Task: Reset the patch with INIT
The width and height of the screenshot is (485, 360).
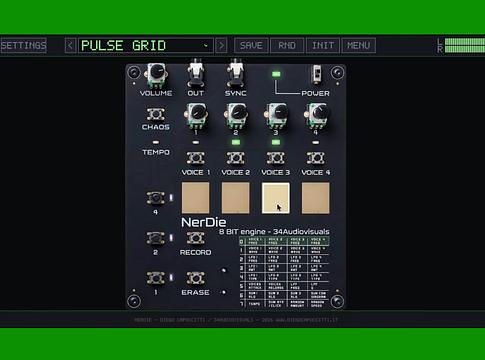Action: [323, 45]
